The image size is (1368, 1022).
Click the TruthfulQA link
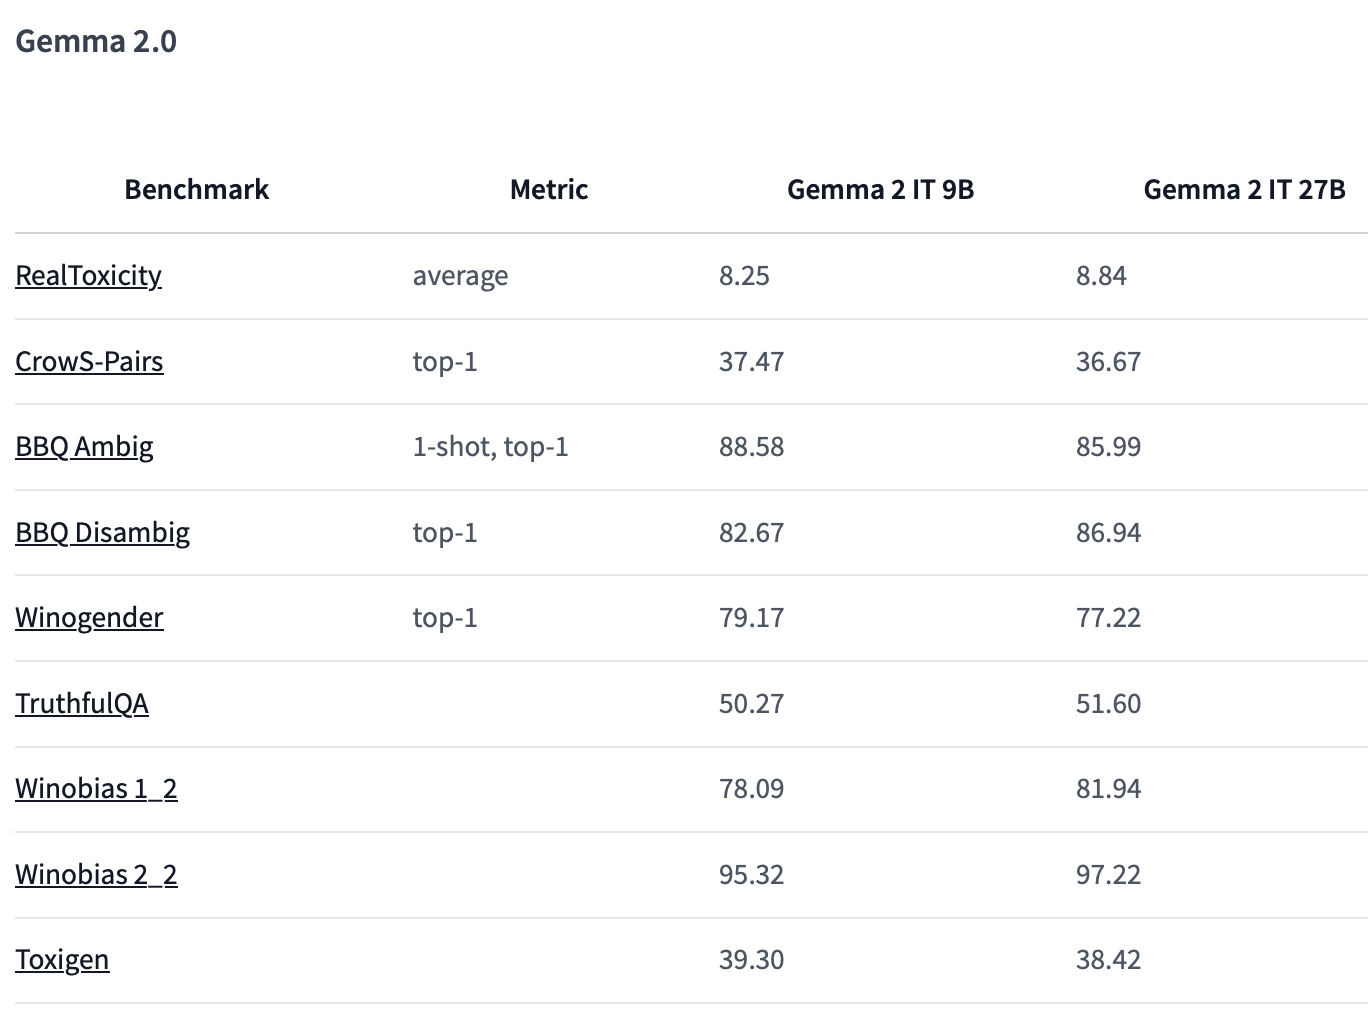(82, 704)
